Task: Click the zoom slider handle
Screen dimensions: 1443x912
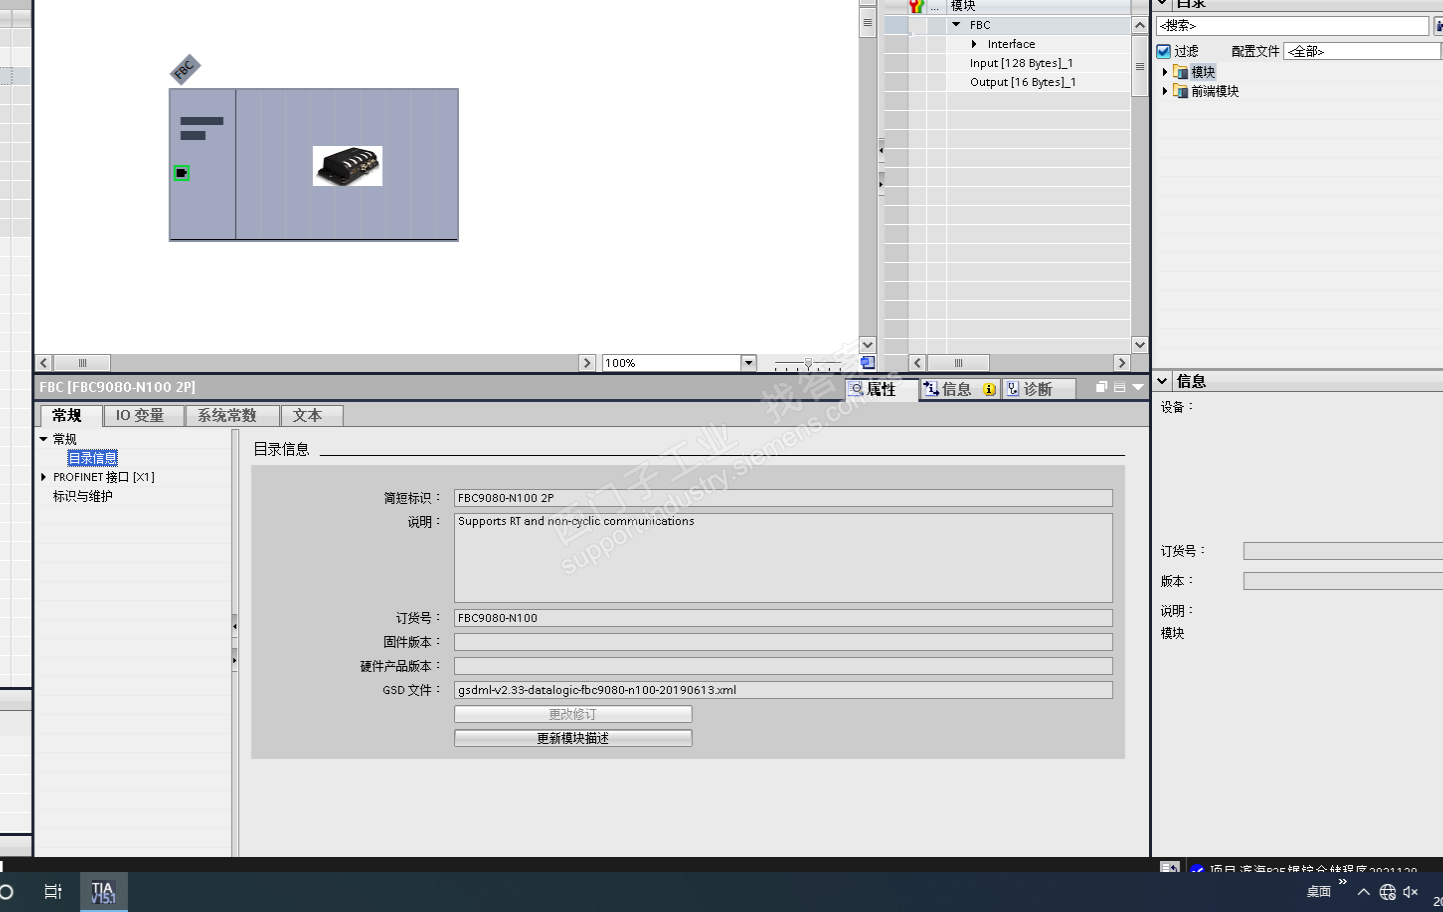Action: coord(808,363)
